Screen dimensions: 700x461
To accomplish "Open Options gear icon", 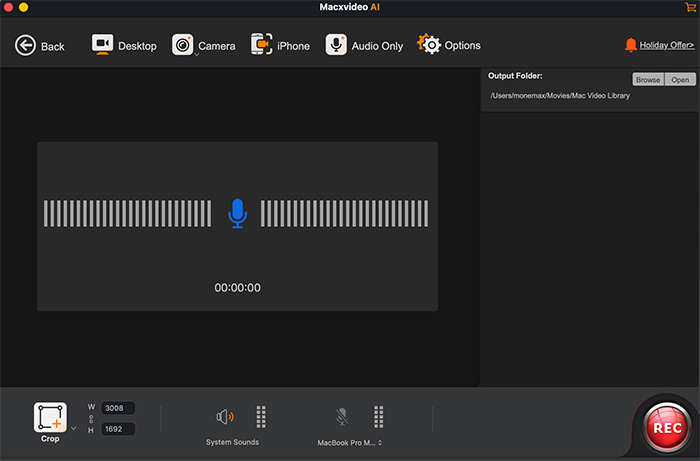I will click(x=429, y=44).
